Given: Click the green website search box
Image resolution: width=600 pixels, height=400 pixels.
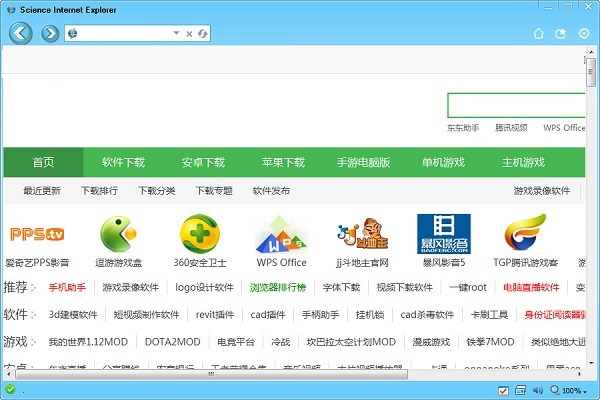Looking at the screenshot, I should pyautogui.click(x=516, y=105).
